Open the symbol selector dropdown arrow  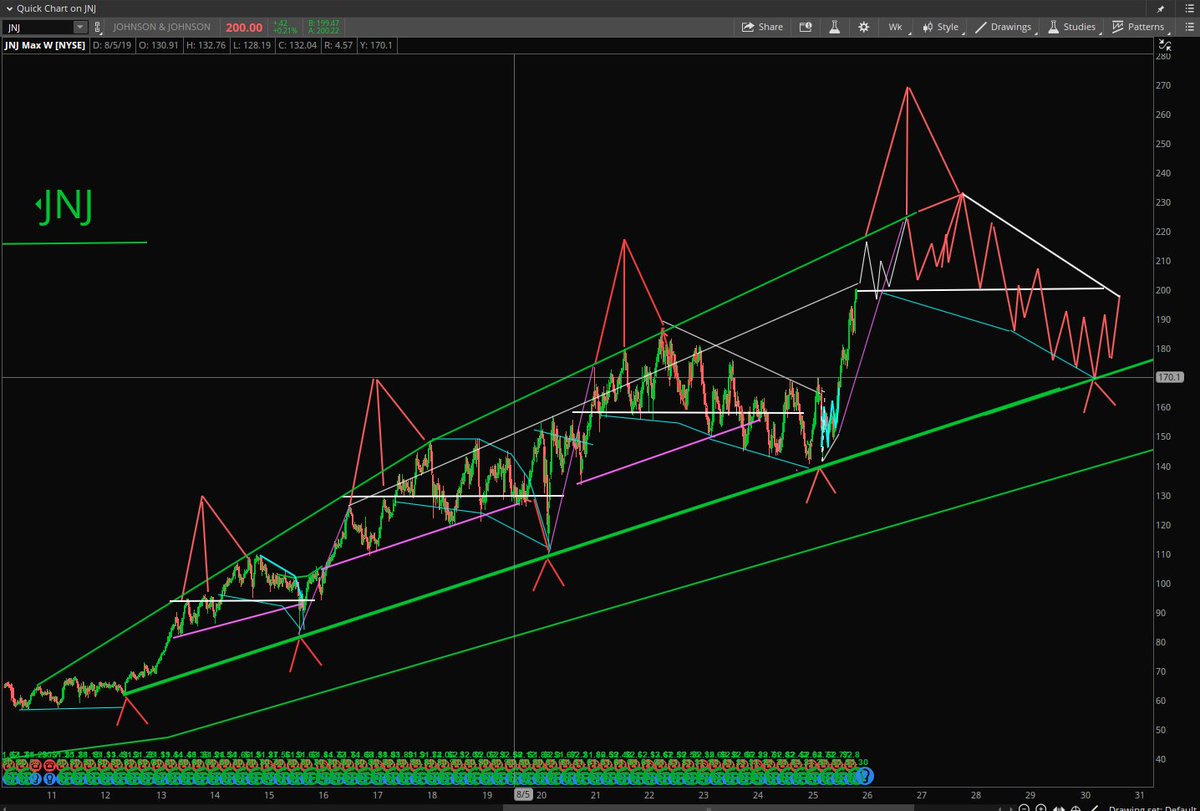click(79, 27)
